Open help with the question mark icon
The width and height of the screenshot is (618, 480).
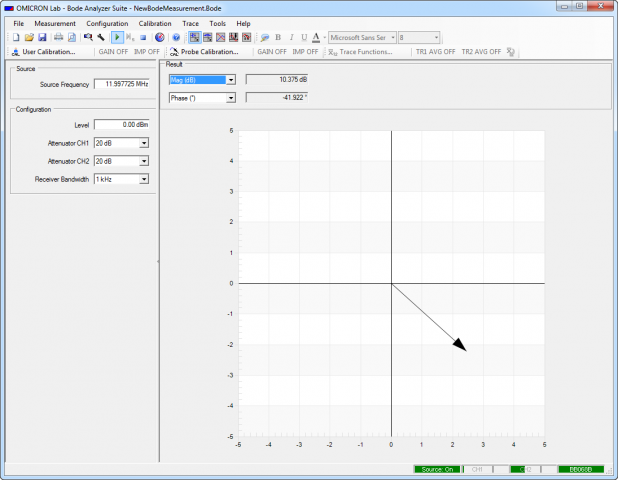[176, 37]
